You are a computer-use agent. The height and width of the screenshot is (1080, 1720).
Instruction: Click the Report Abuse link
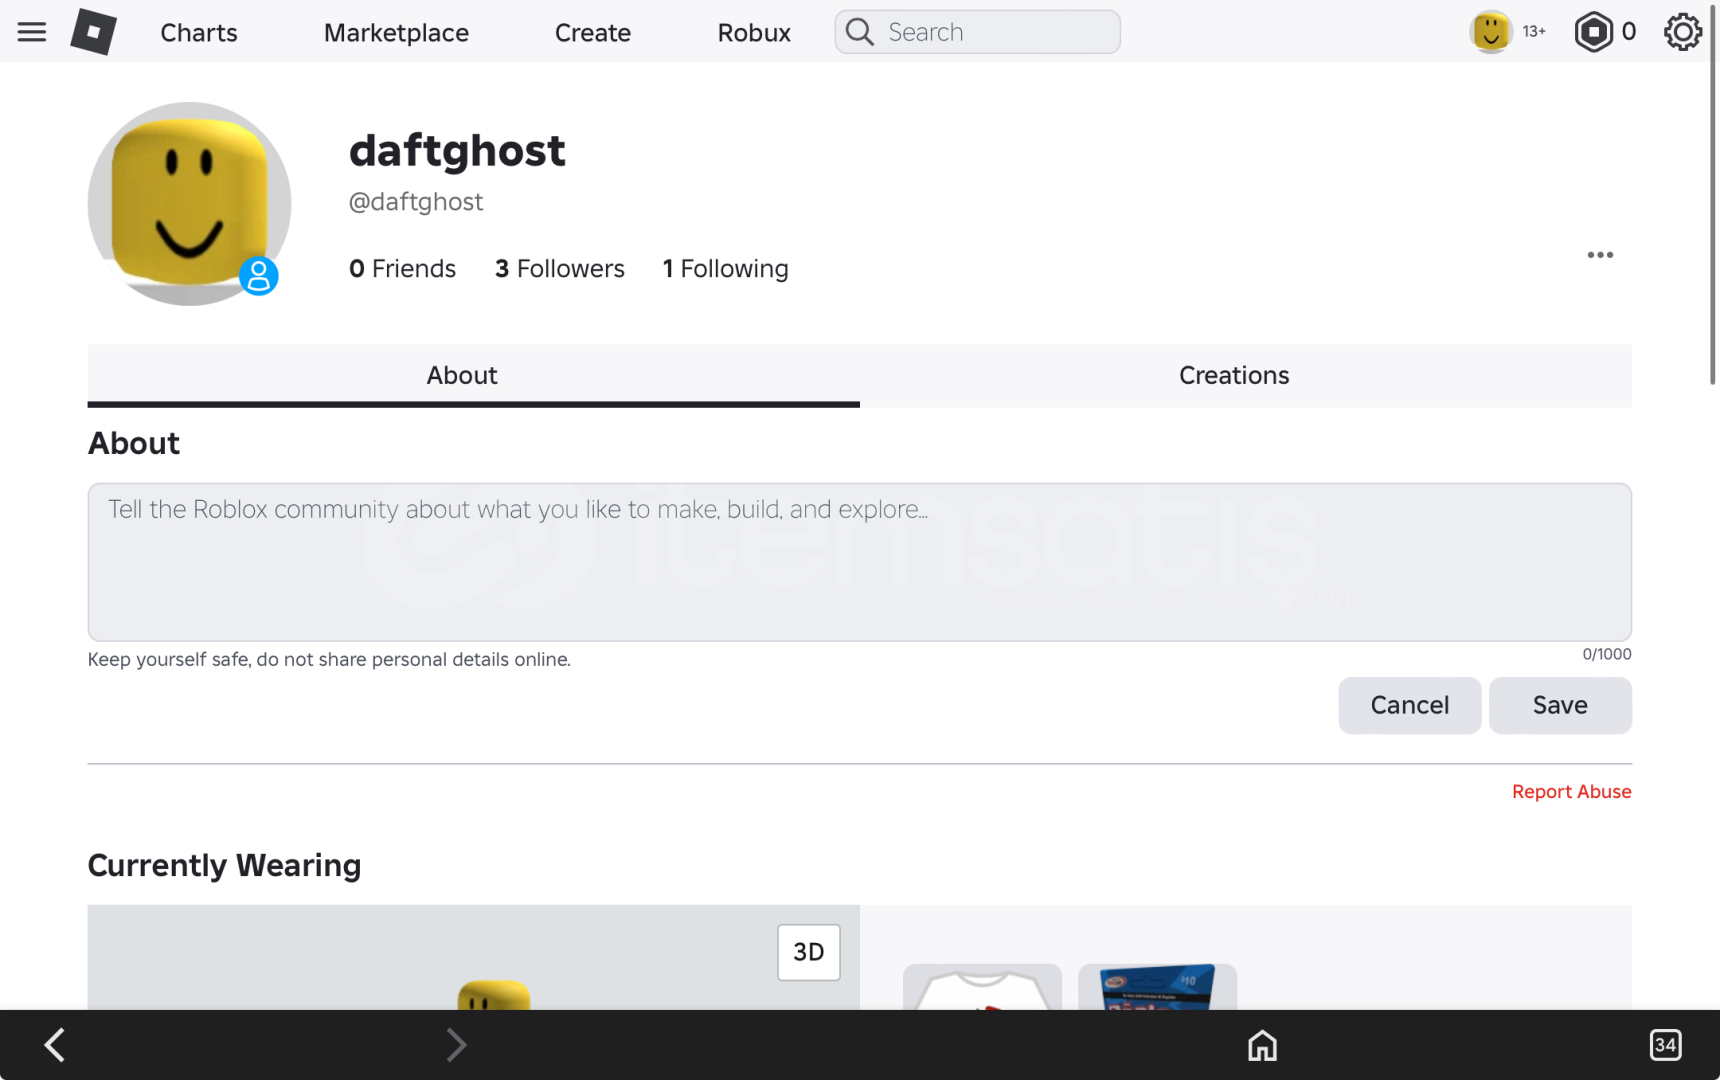pos(1571,792)
